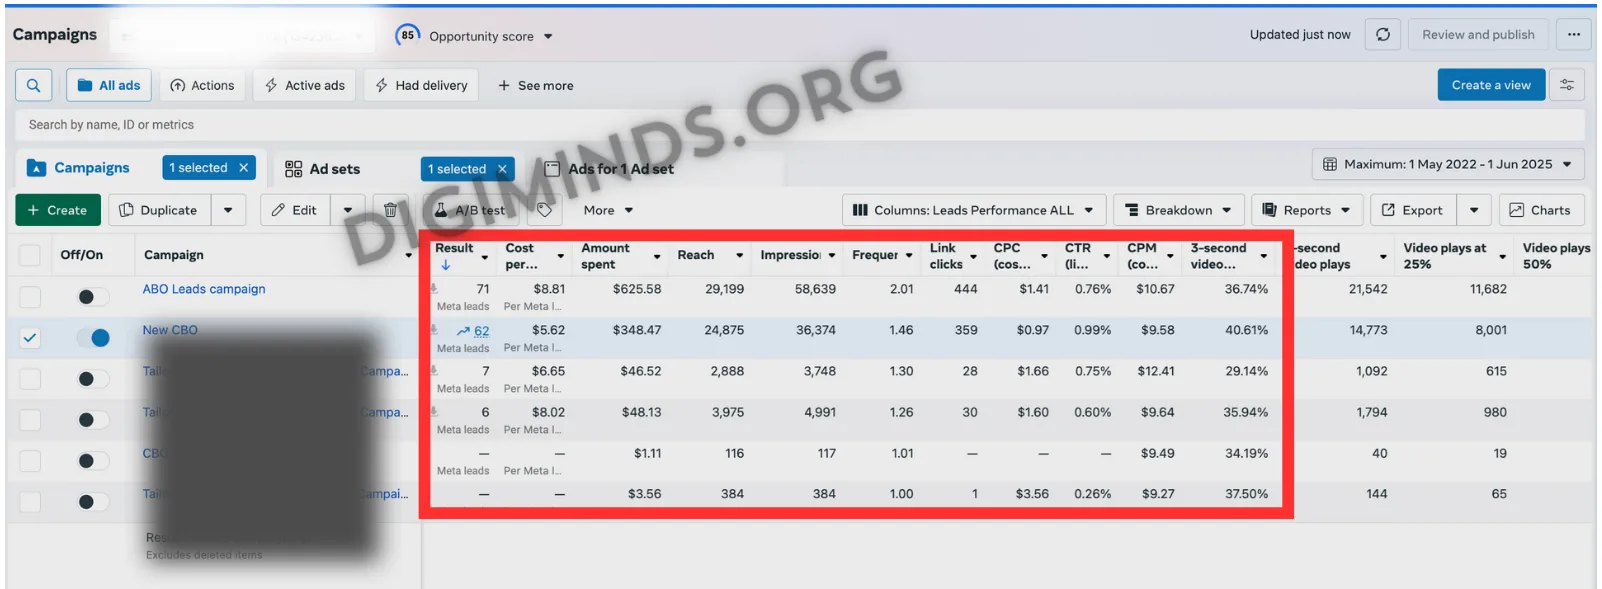Turn on ABO Leads campaign toggle
The image size is (1602, 589).
click(92, 297)
